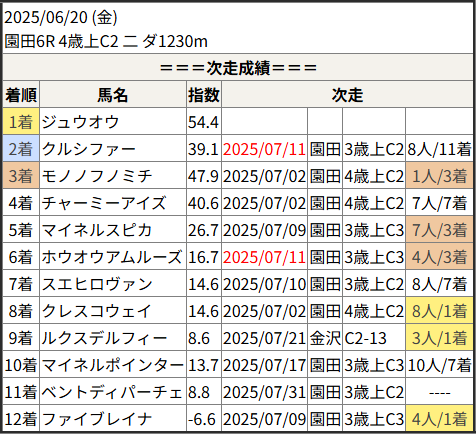Click the blue 2着 finishing position cell
The image size is (476, 434).
point(21,149)
